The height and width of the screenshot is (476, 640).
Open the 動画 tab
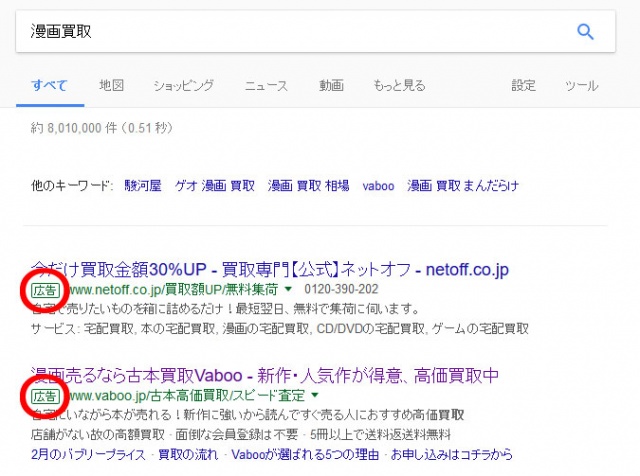pyautogui.click(x=331, y=85)
